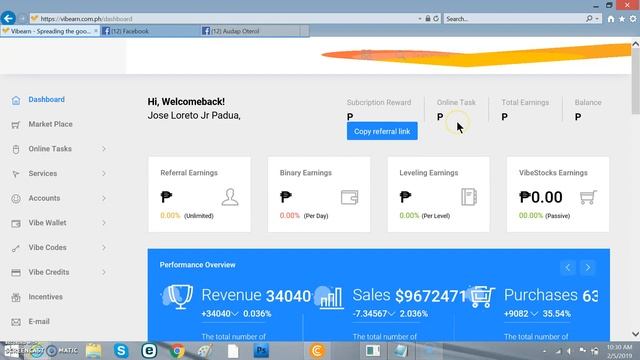This screenshot has height=360, width=640.
Task: Click the wallet icon in Binary Earnings card
Action: pyautogui.click(x=349, y=197)
